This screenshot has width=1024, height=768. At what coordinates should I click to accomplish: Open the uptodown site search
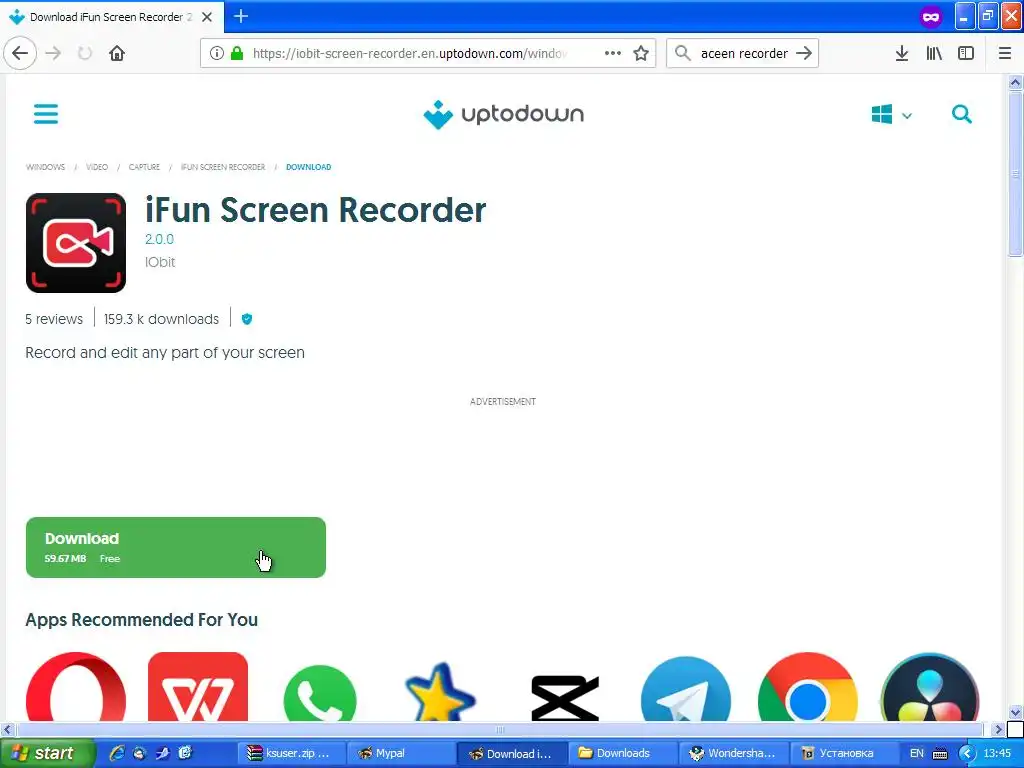tap(961, 114)
